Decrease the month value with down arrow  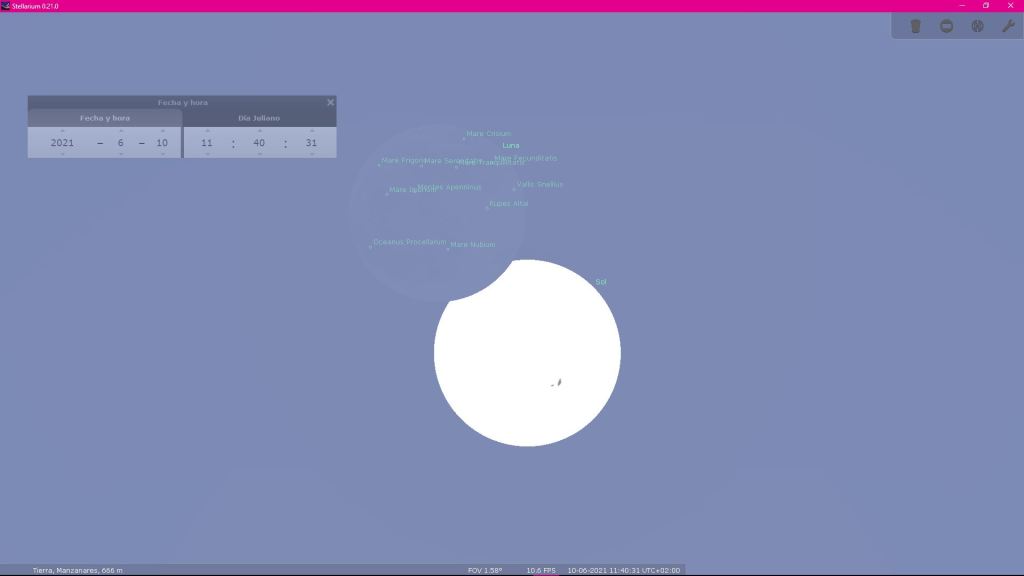coord(120,154)
